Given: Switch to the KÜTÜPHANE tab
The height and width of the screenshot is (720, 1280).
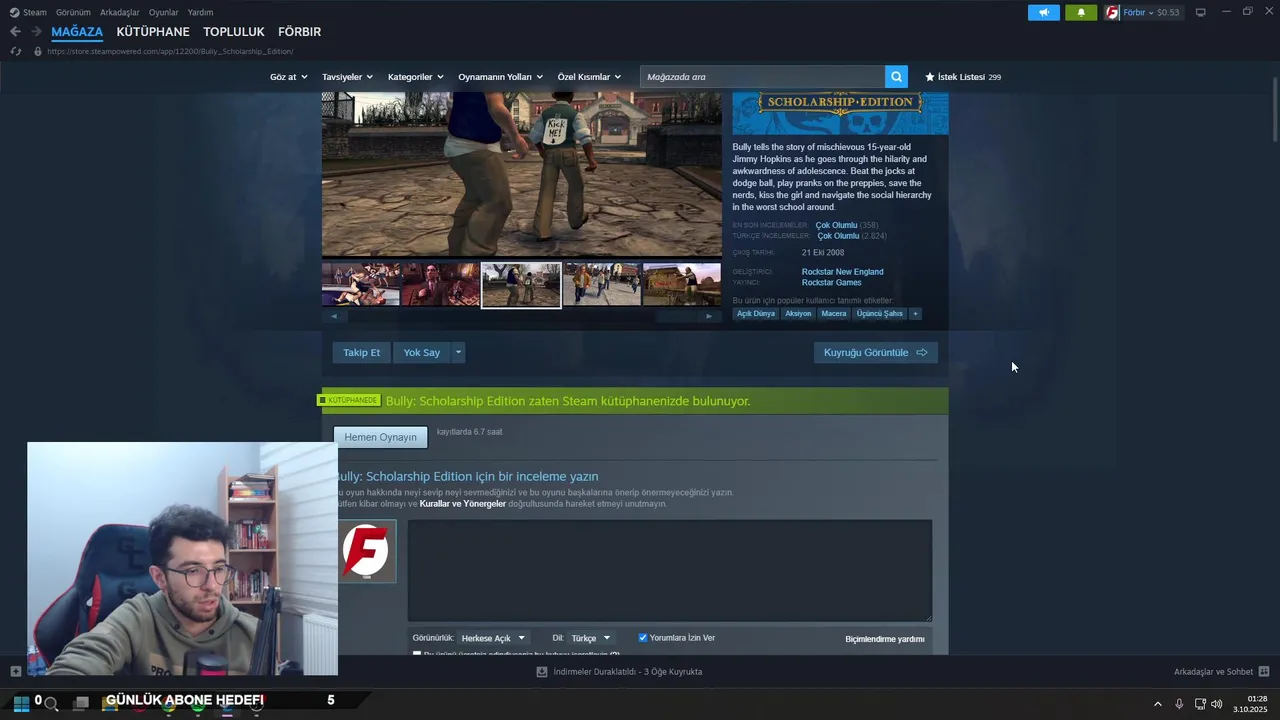Looking at the screenshot, I should pyautogui.click(x=153, y=32).
